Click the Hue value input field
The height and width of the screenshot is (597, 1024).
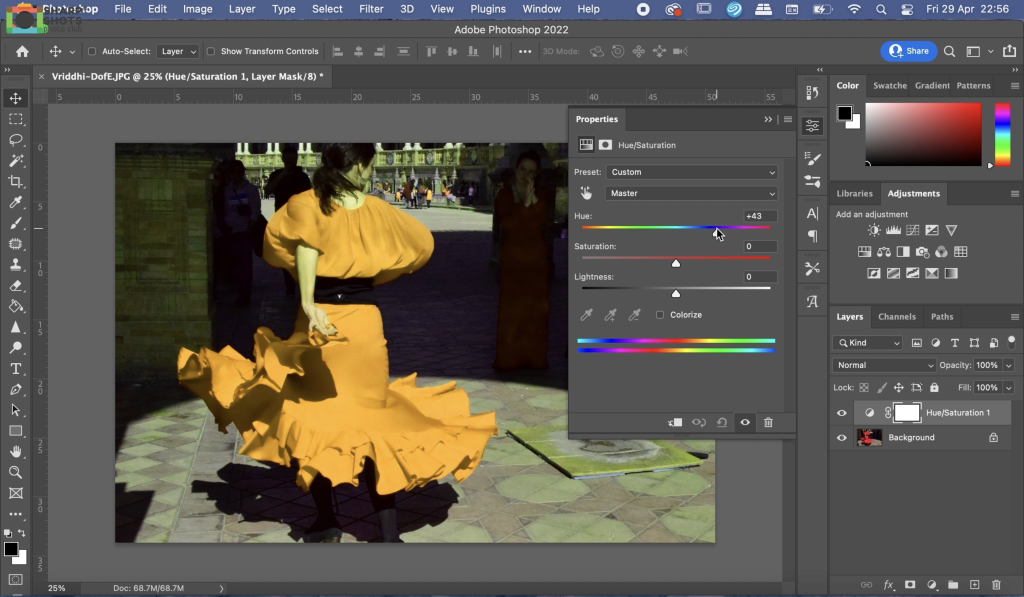tap(759, 216)
